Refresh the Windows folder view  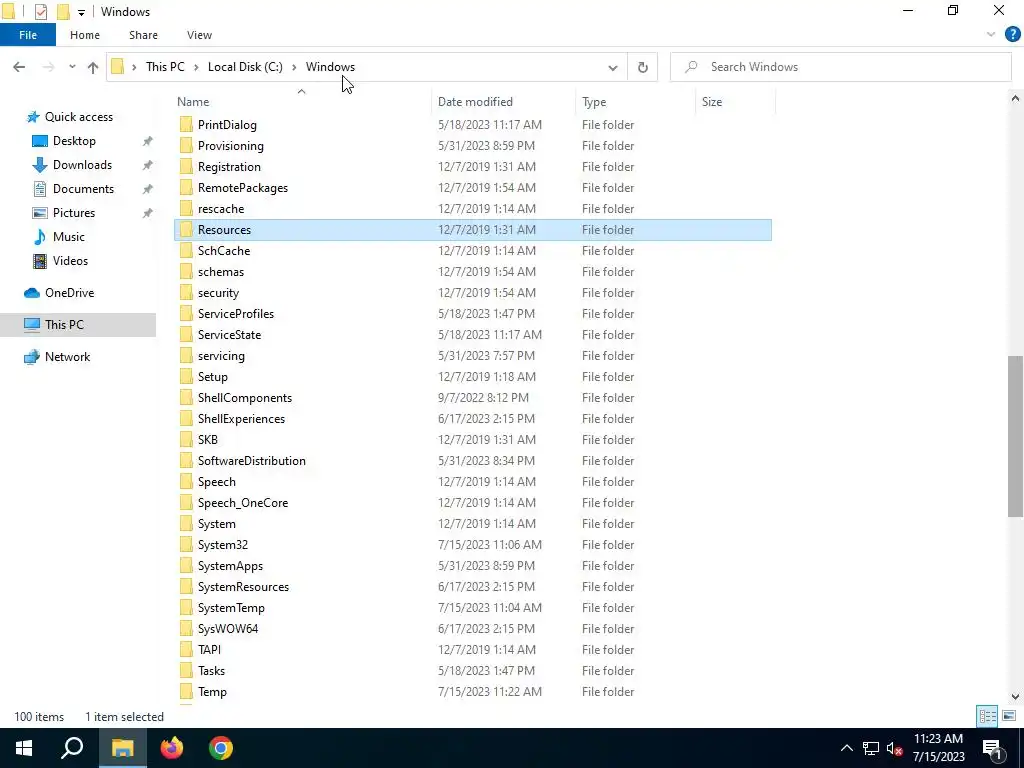click(x=643, y=67)
